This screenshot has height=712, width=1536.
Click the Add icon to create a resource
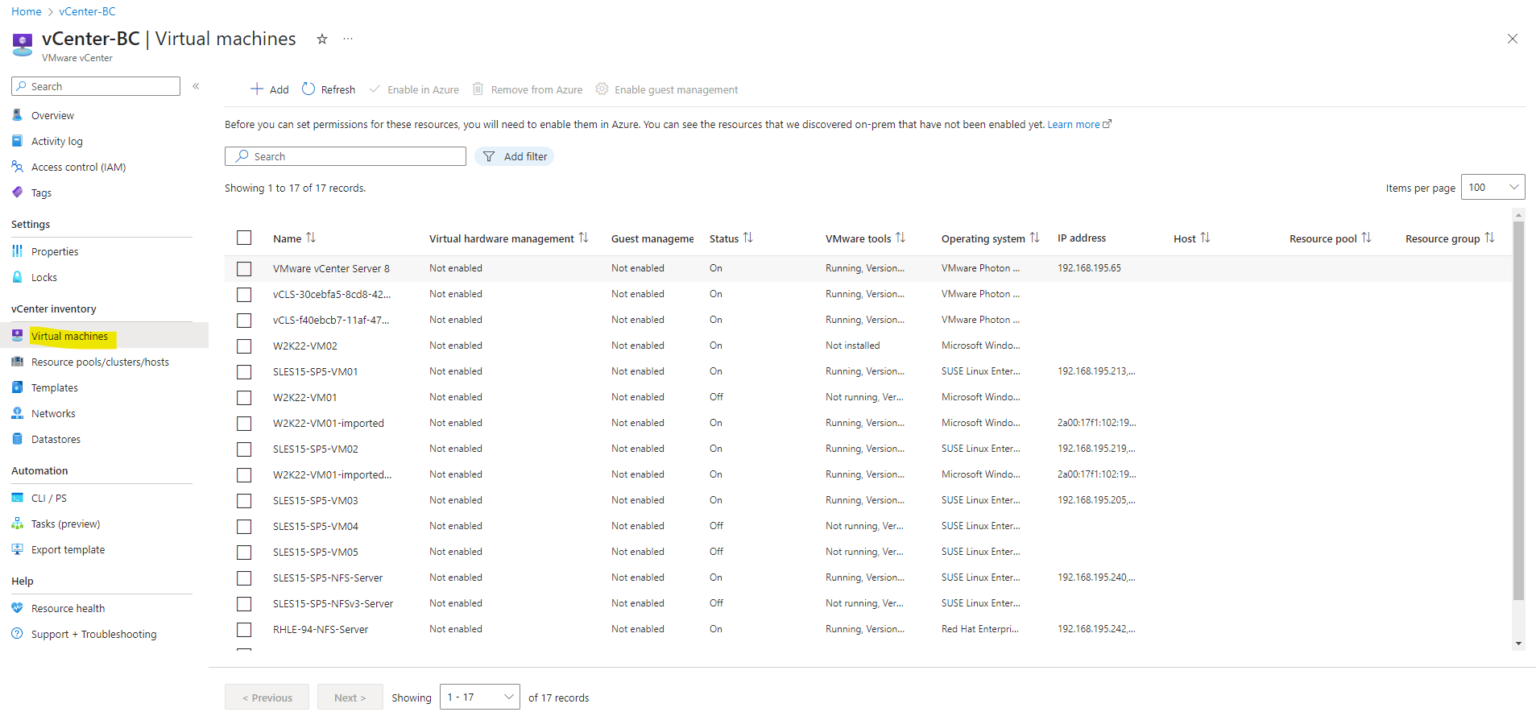(x=256, y=89)
